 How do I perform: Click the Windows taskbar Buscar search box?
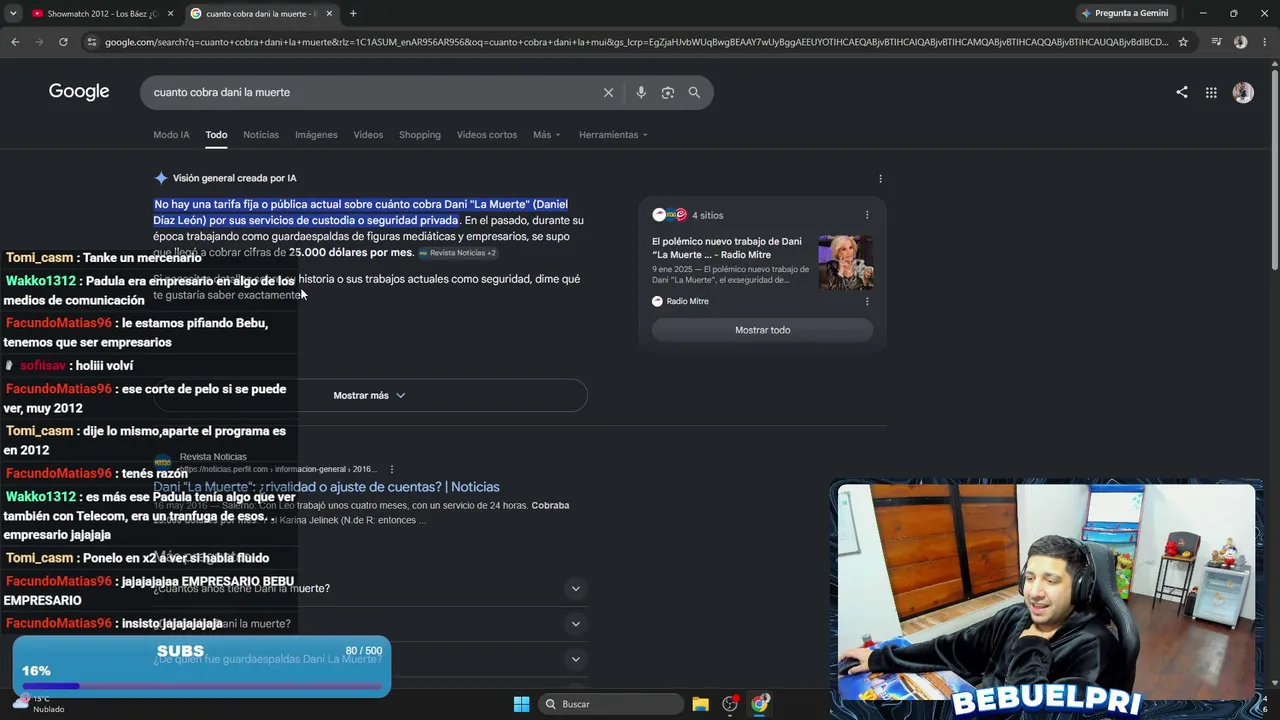pos(610,704)
